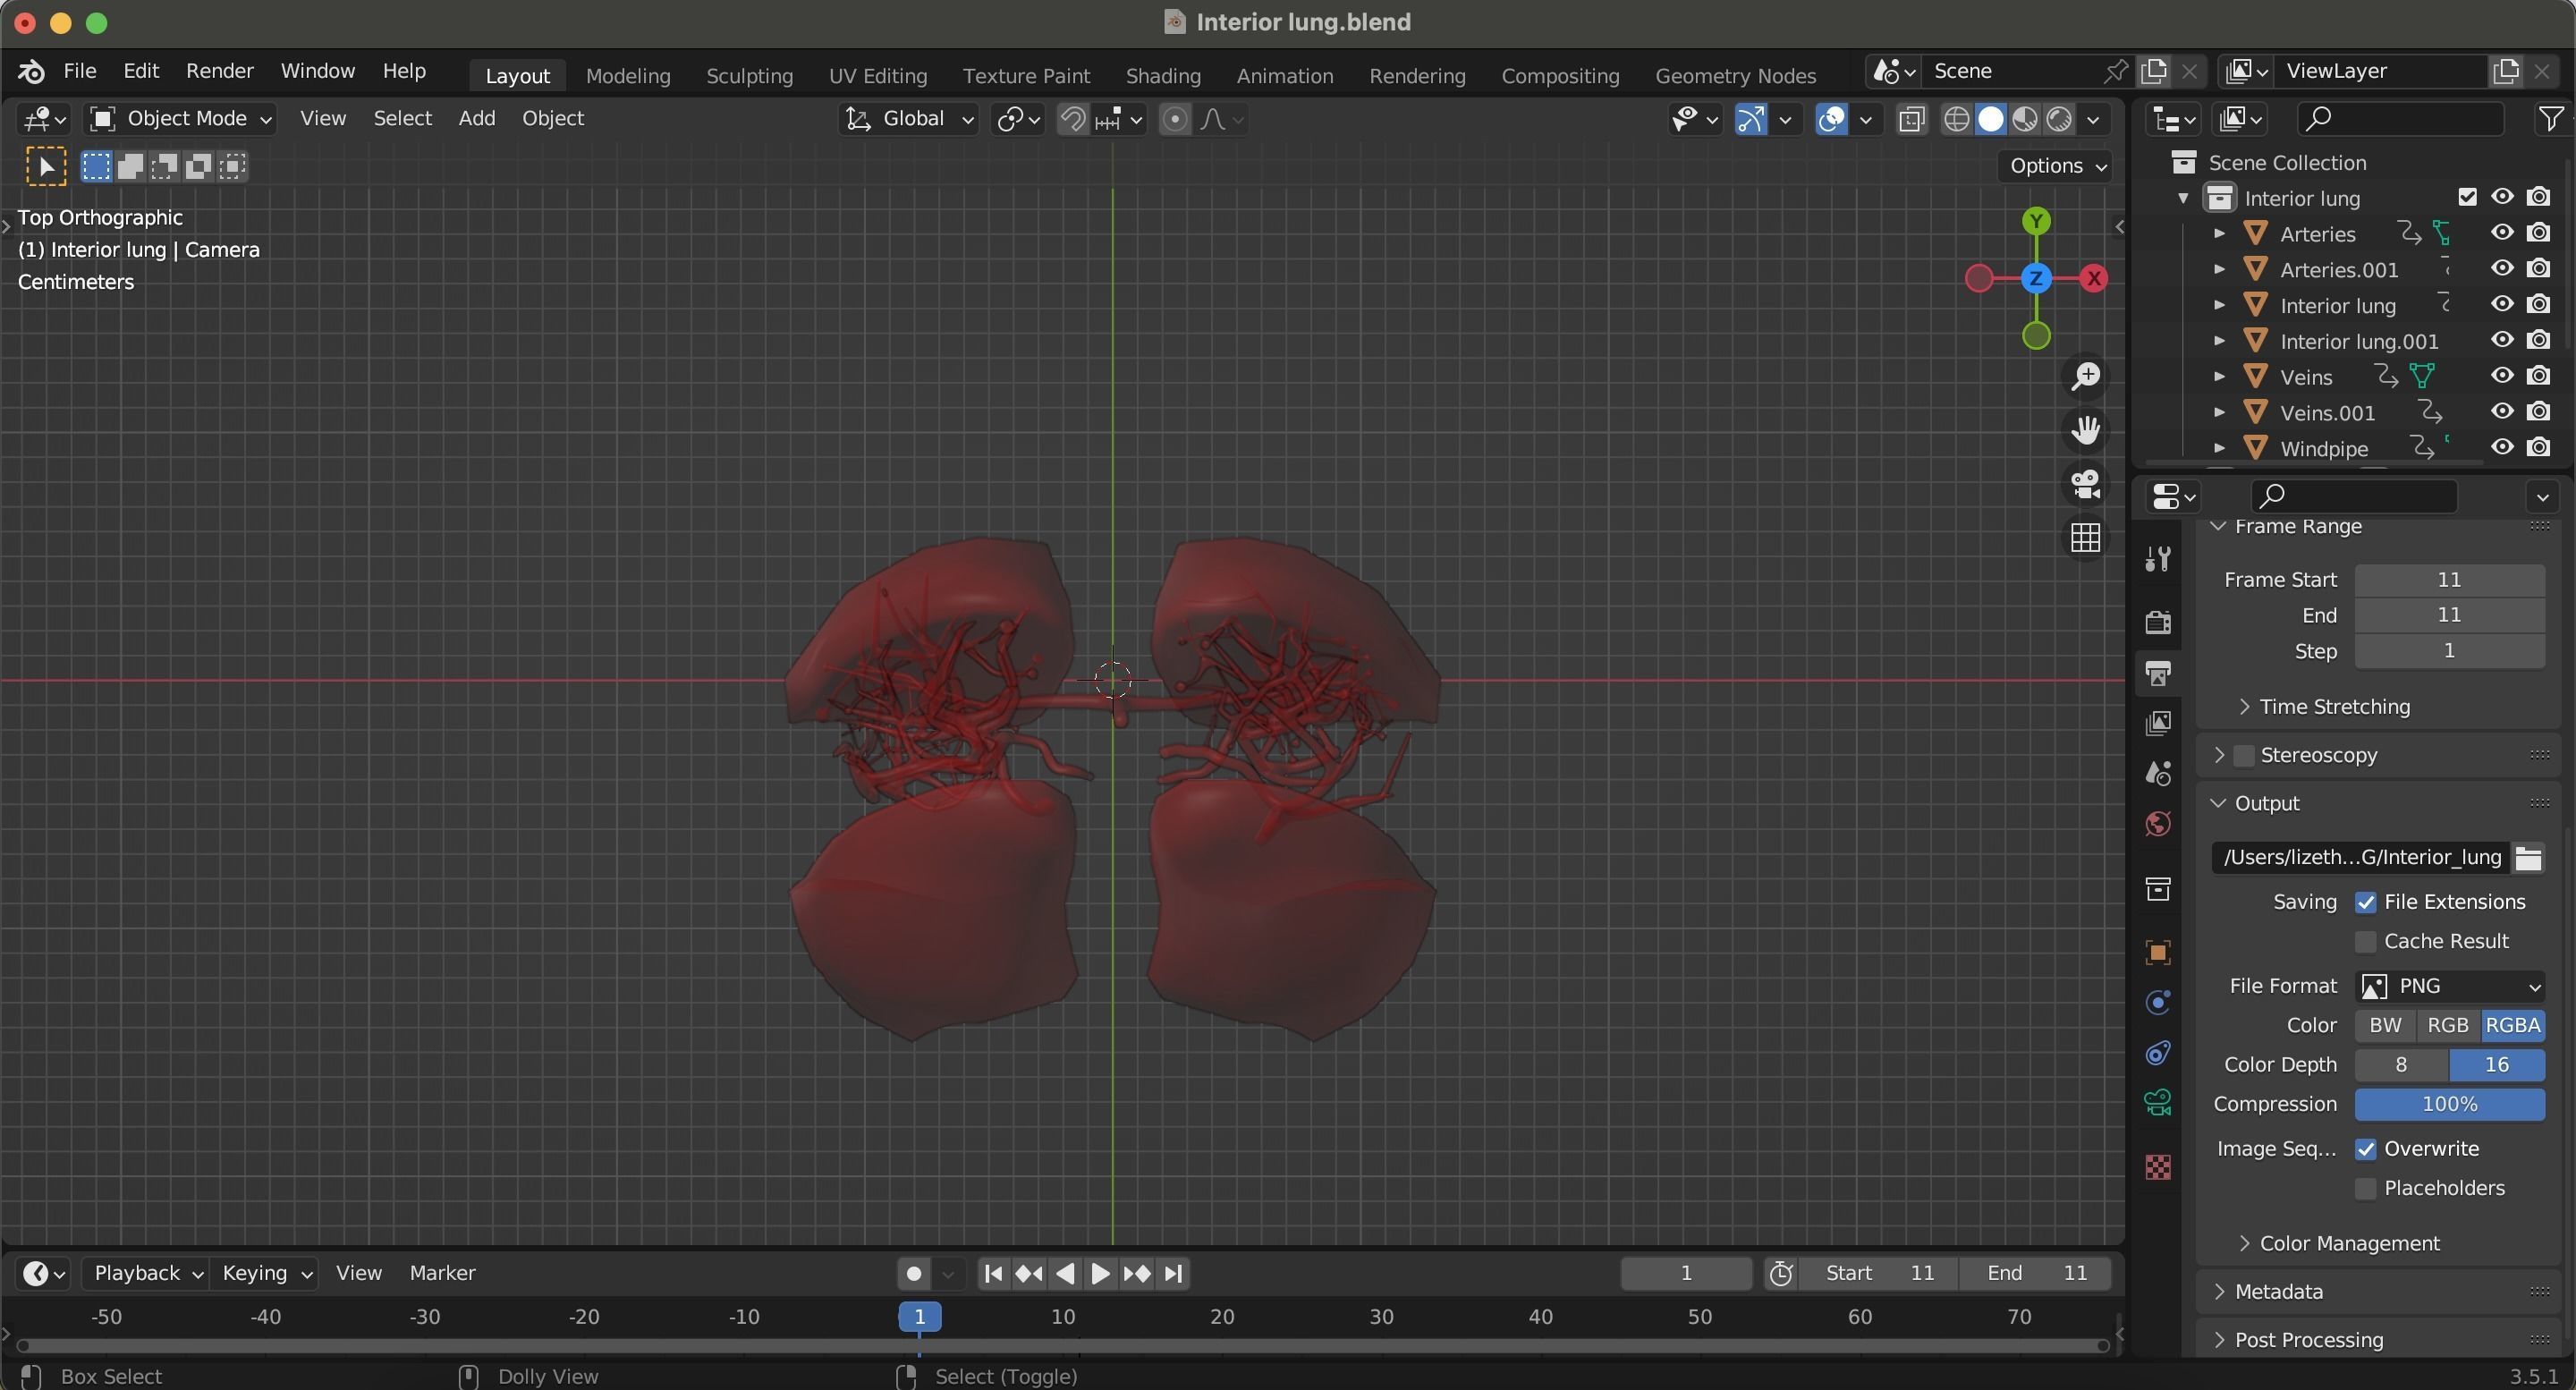Click the pan hand navigation icon
The height and width of the screenshot is (1390, 2576).
(x=2085, y=431)
